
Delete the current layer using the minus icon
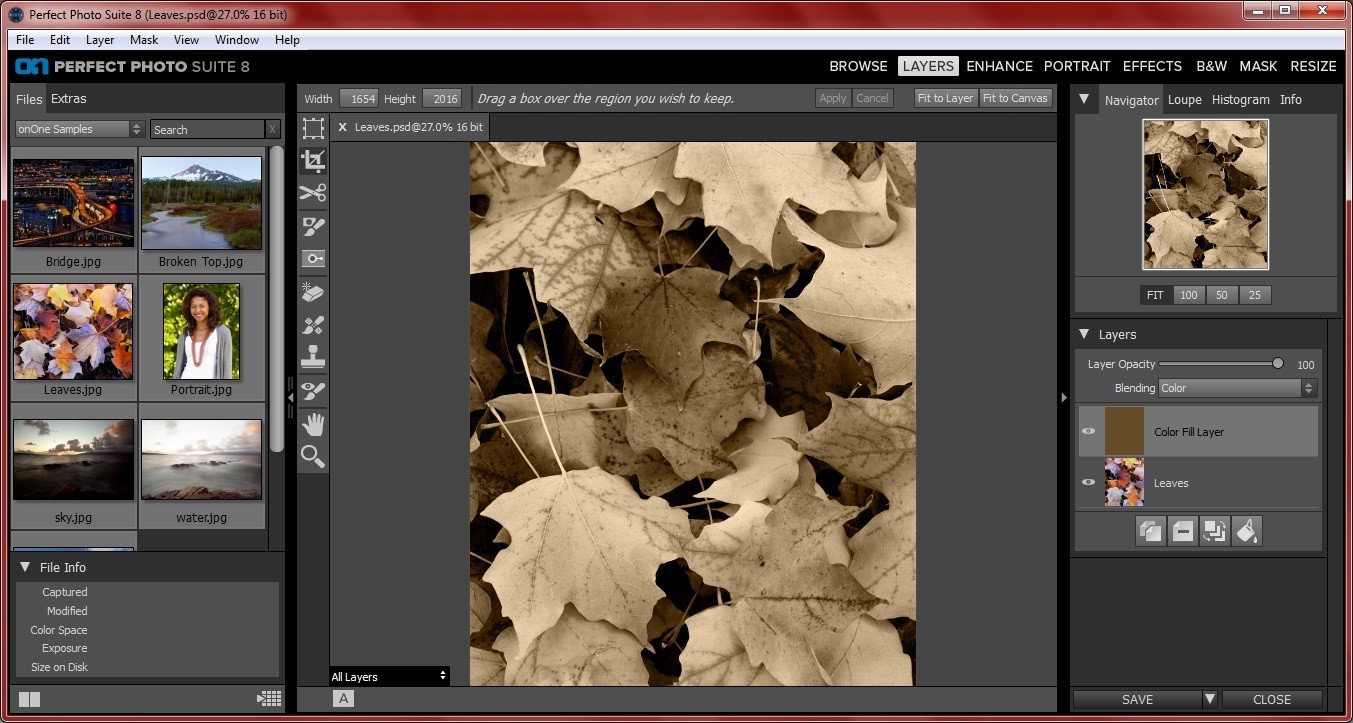pos(1182,531)
